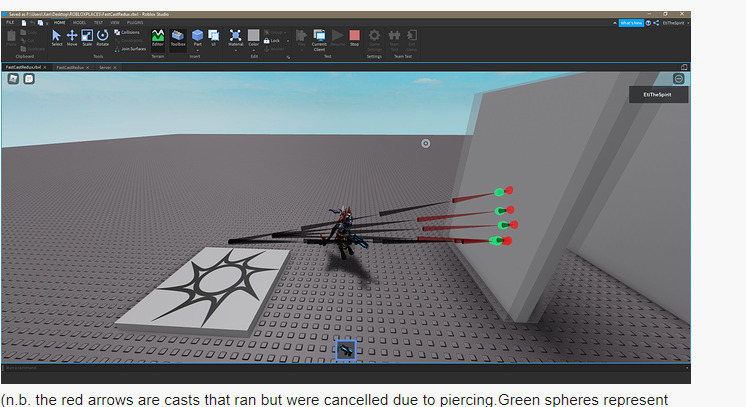Select the gun tool in the hotbar
The image size is (746, 407).
tap(346, 351)
